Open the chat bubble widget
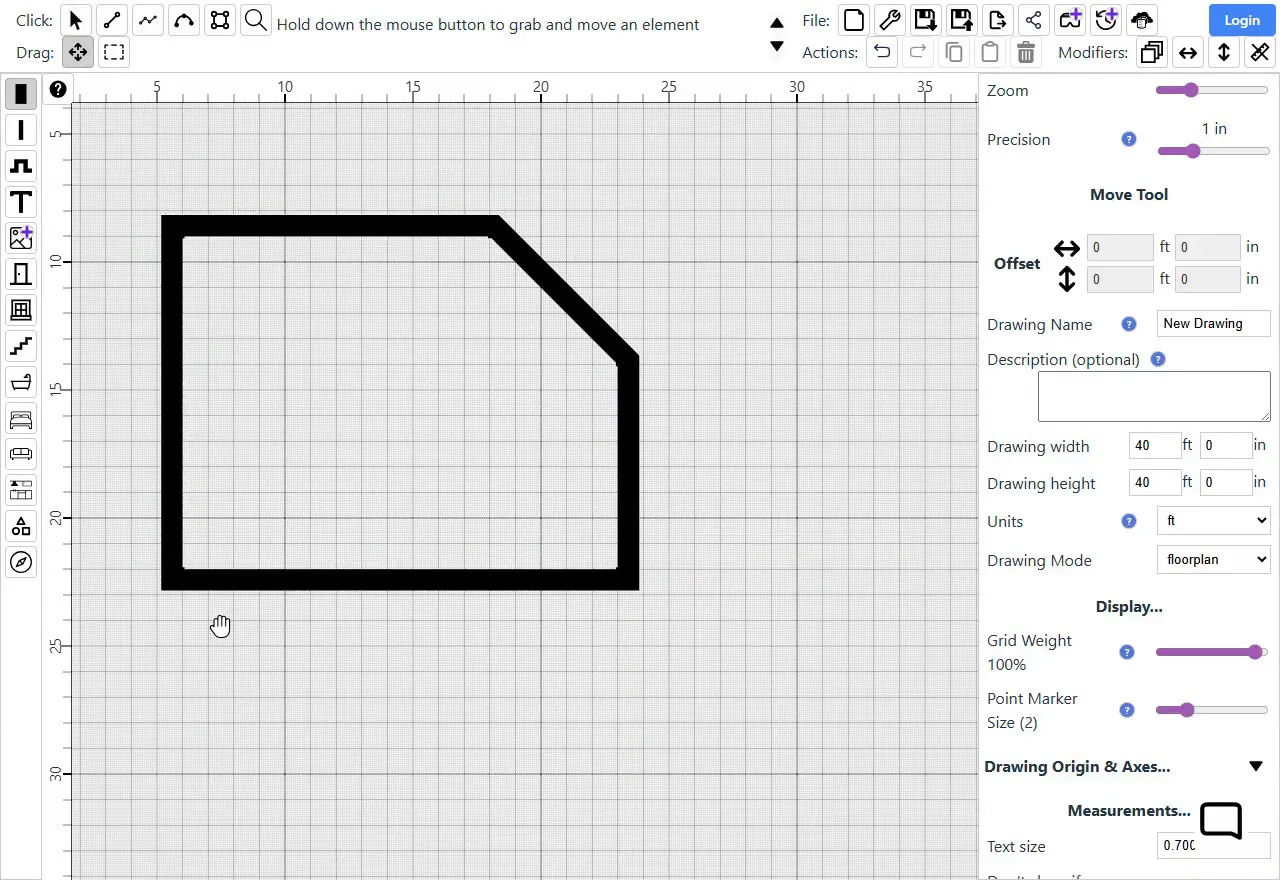 tap(1221, 821)
